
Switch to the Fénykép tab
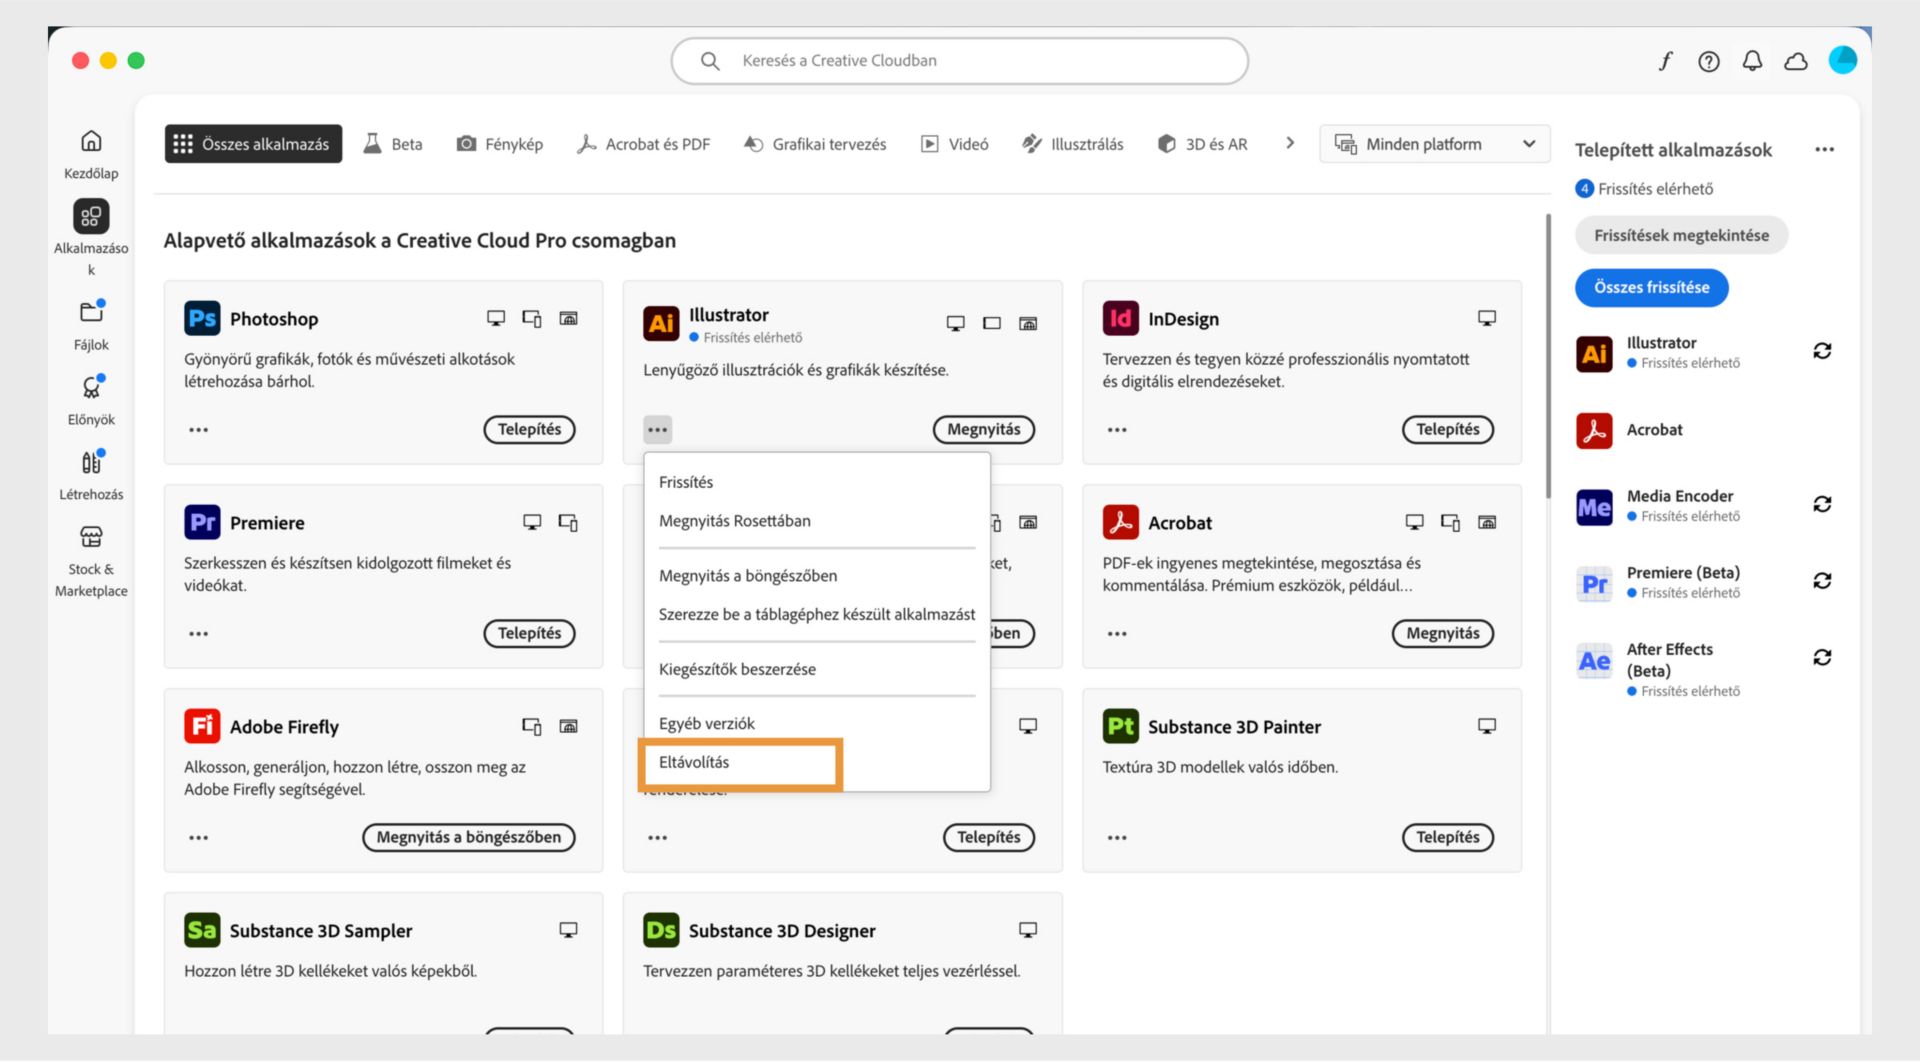500,144
